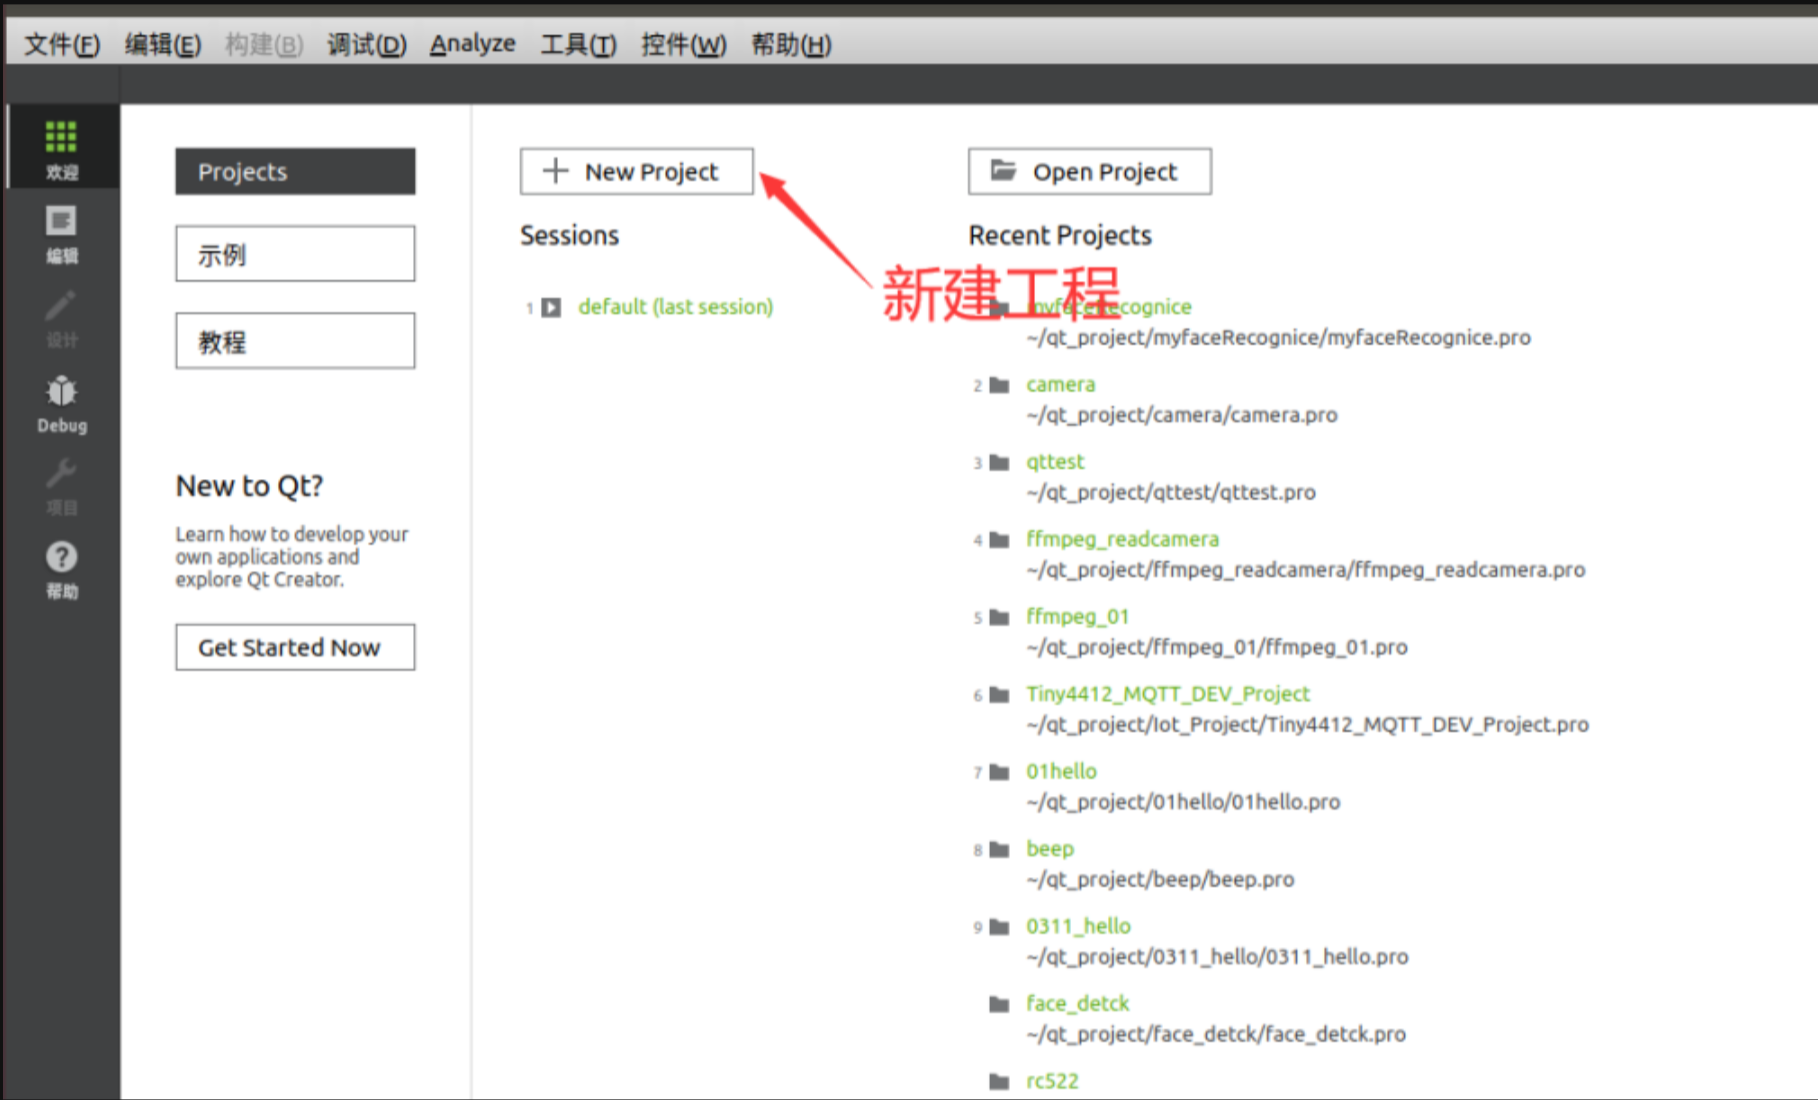This screenshot has width=1818, height=1100.
Task: Click the folder icon beside ffmpeg_readcamera
Action: point(999,540)
